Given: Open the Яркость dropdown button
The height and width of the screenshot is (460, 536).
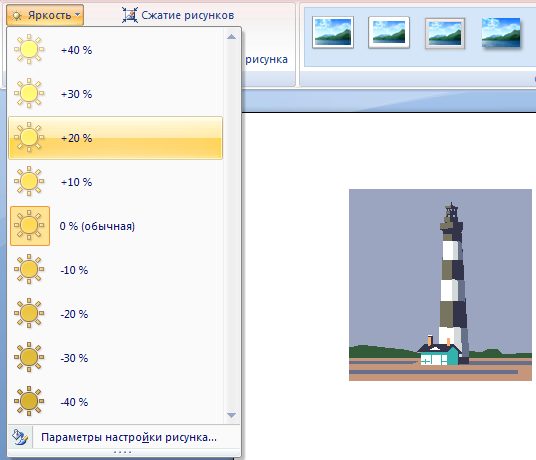Looking at the screenshot, I should pyautogui.click(x=45, y=15).
